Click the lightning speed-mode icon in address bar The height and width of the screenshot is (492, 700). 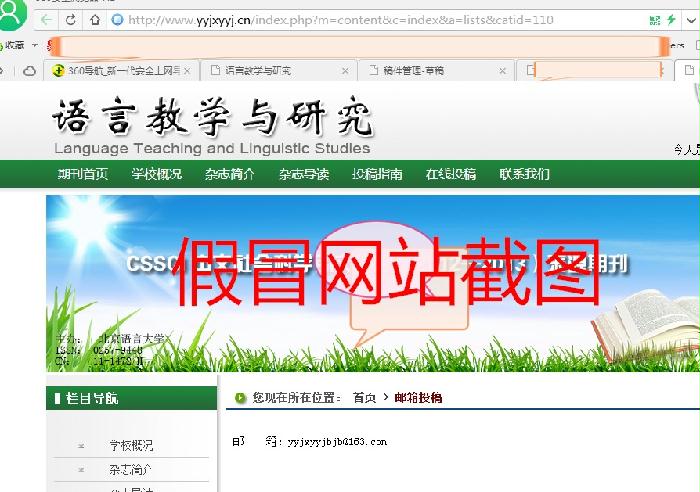pyautogui.click(x=670, y=19)
